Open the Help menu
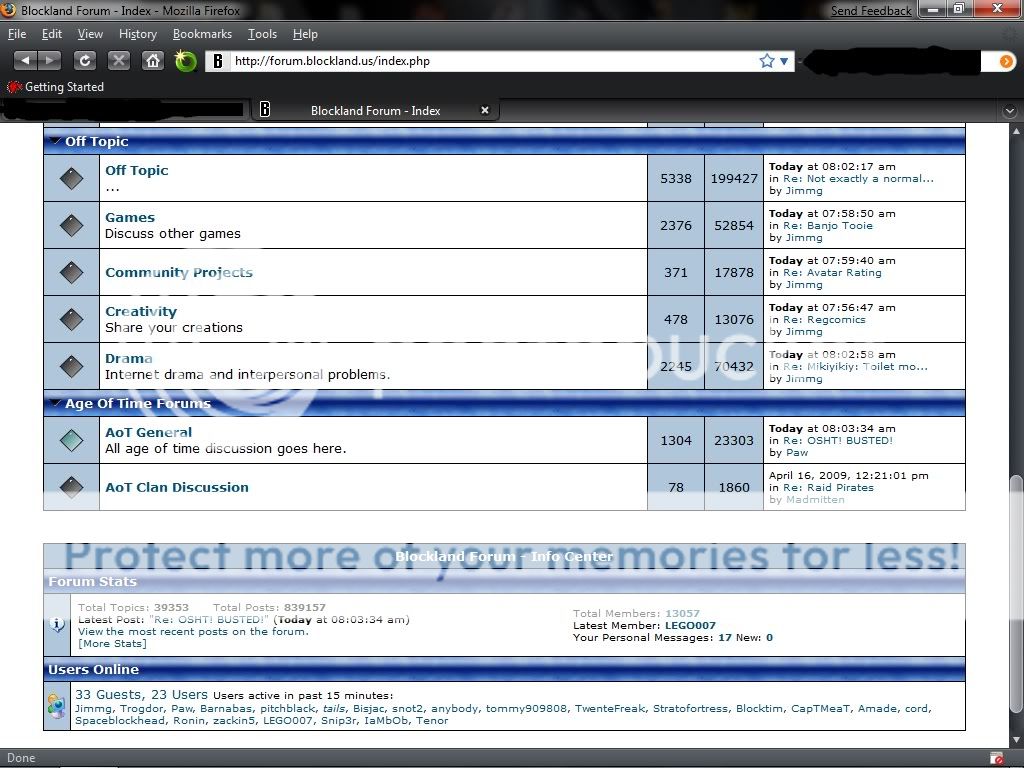1024x768 pixels. pos(305,34)
